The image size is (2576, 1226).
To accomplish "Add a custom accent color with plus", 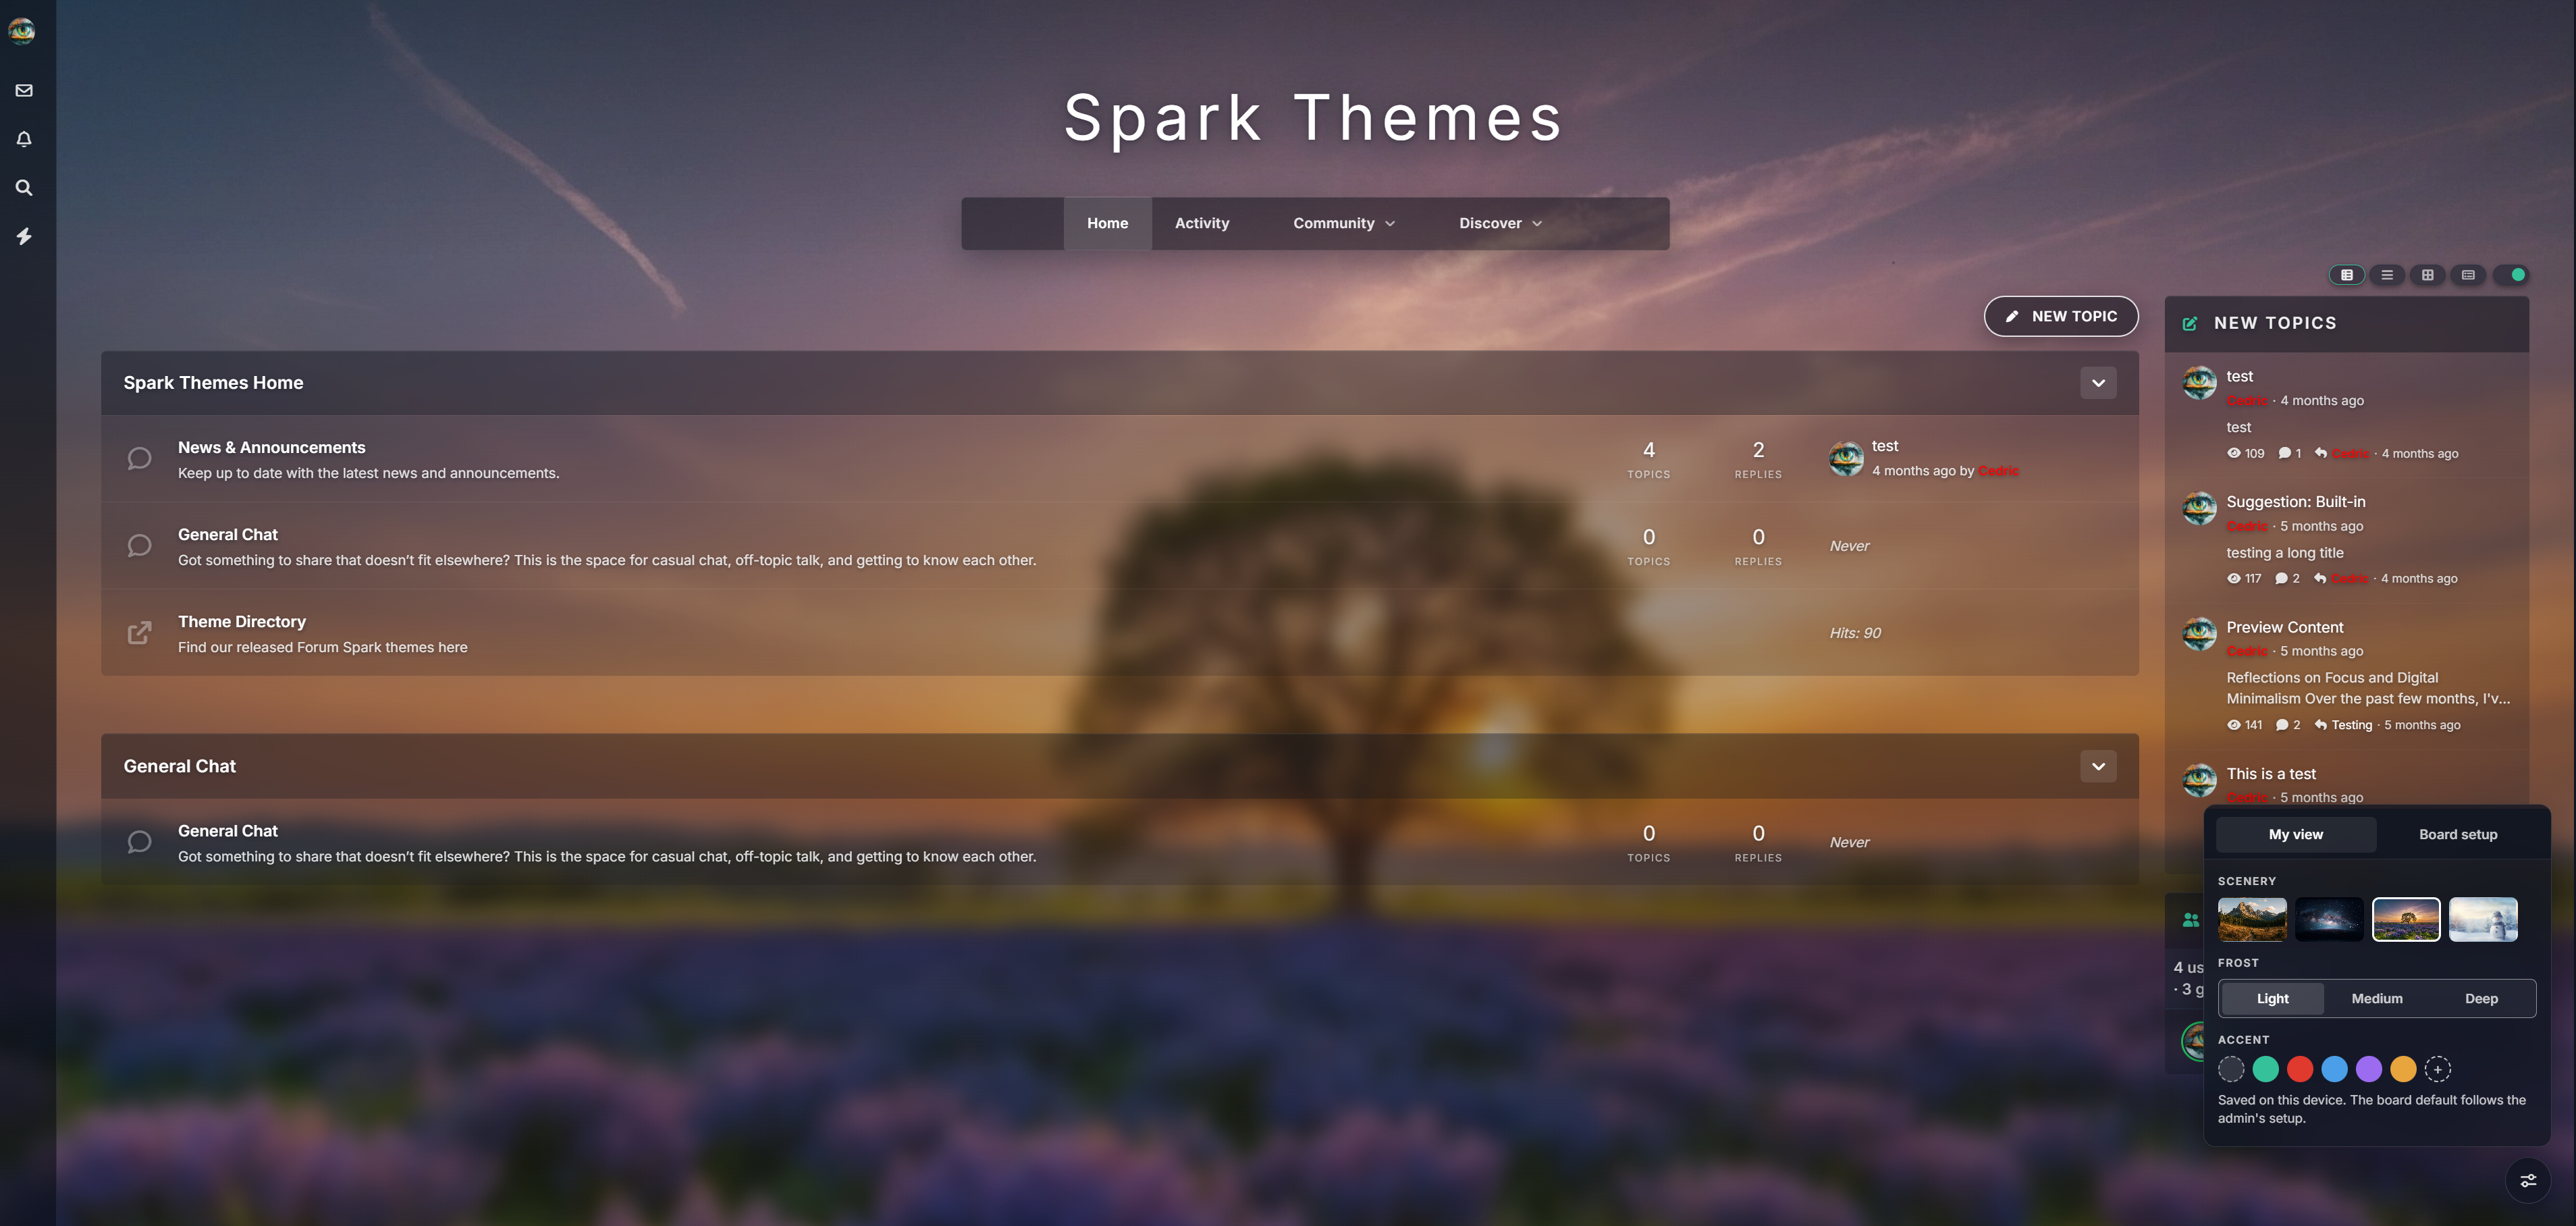I will click(x=2438, y=1069).
